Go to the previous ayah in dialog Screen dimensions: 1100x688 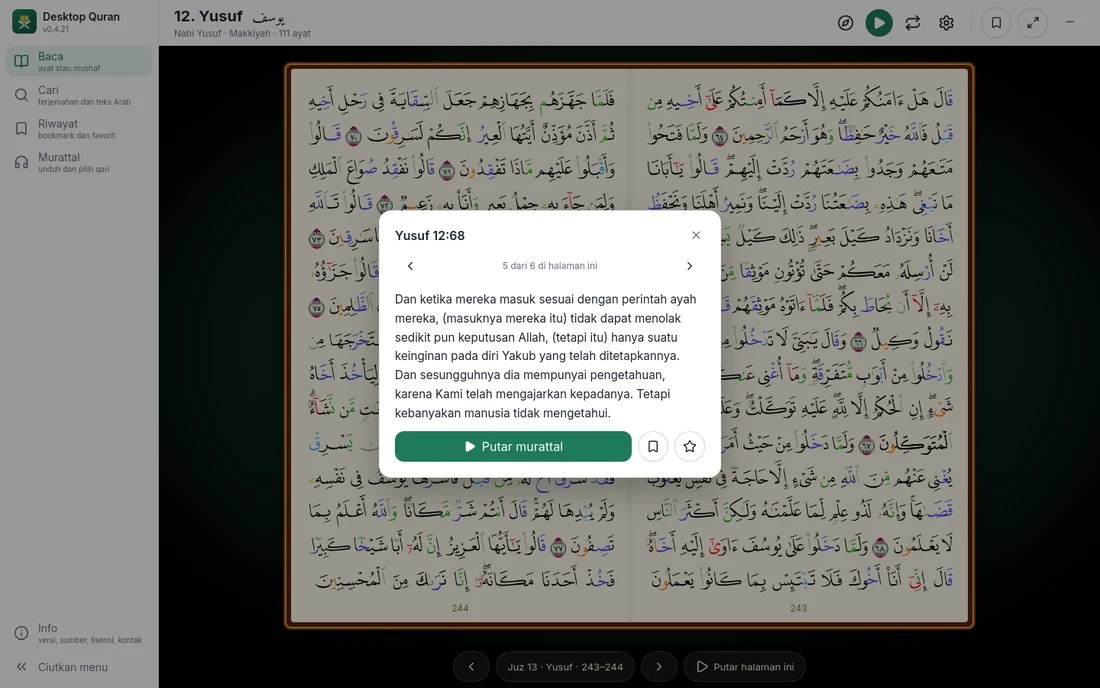click(410, 266)
